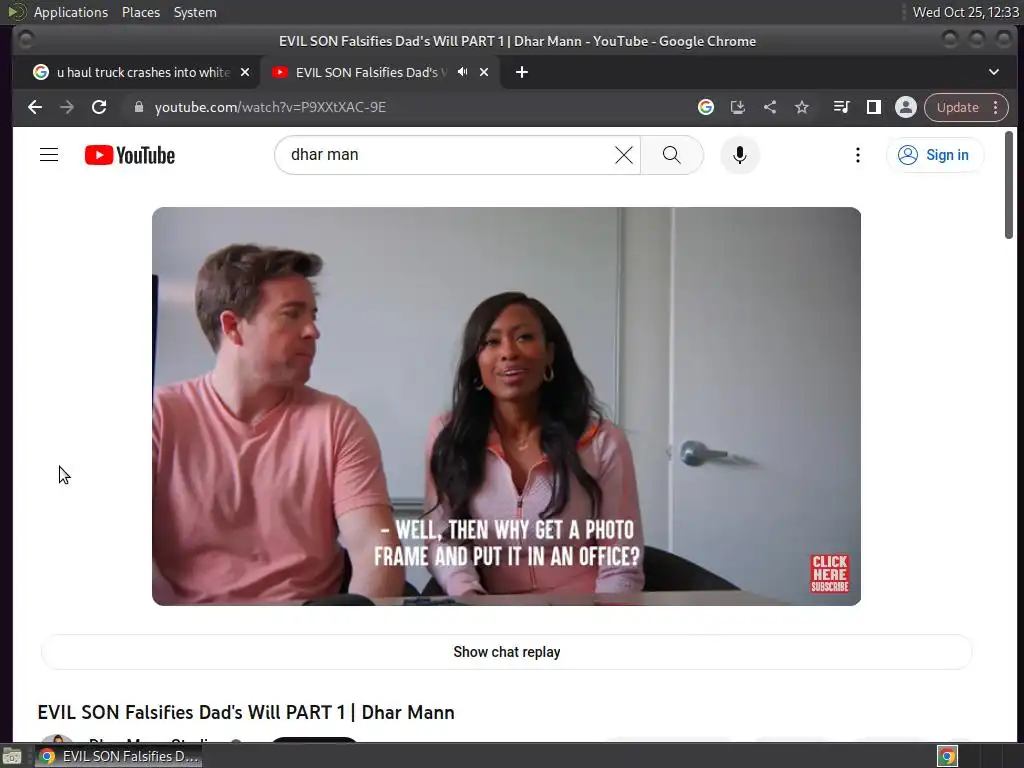Toggle Chrome side panel
Viewport: 1024px width, 768px height.
(x=874, y=107)
